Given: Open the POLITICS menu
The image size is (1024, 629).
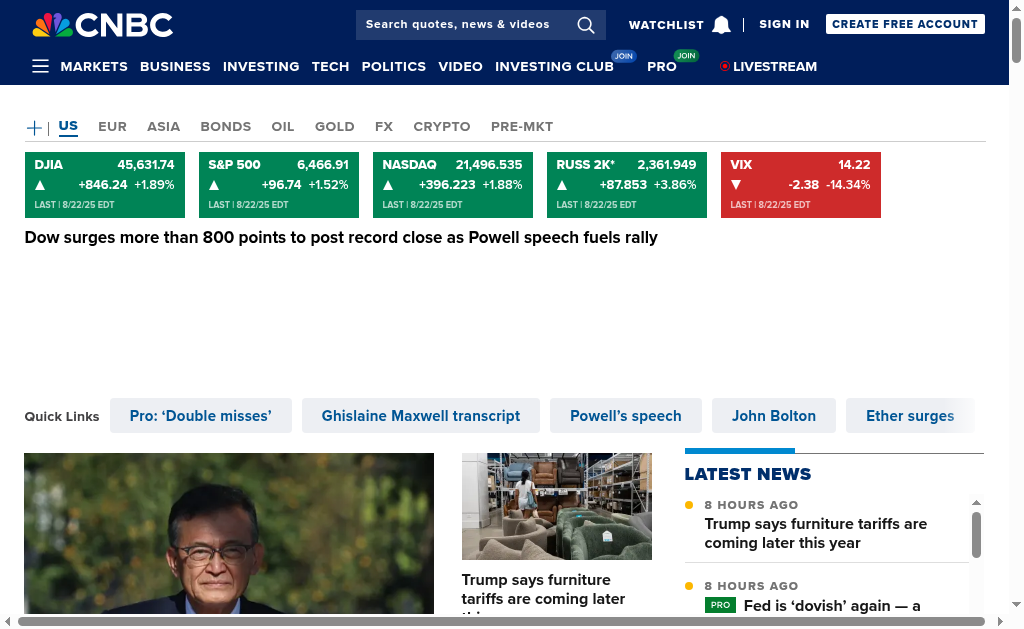Looking at the screenshot, I should (394, 67).
